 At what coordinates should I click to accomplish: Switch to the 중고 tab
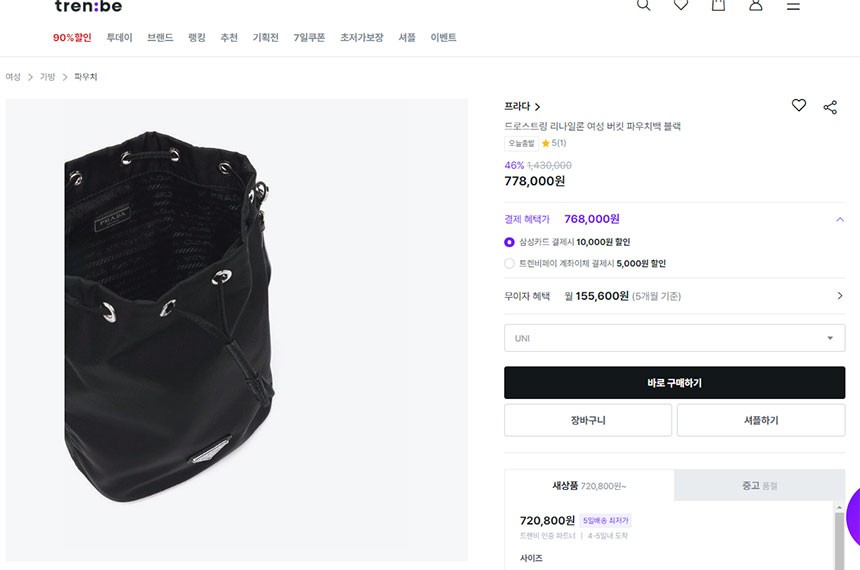759,485
